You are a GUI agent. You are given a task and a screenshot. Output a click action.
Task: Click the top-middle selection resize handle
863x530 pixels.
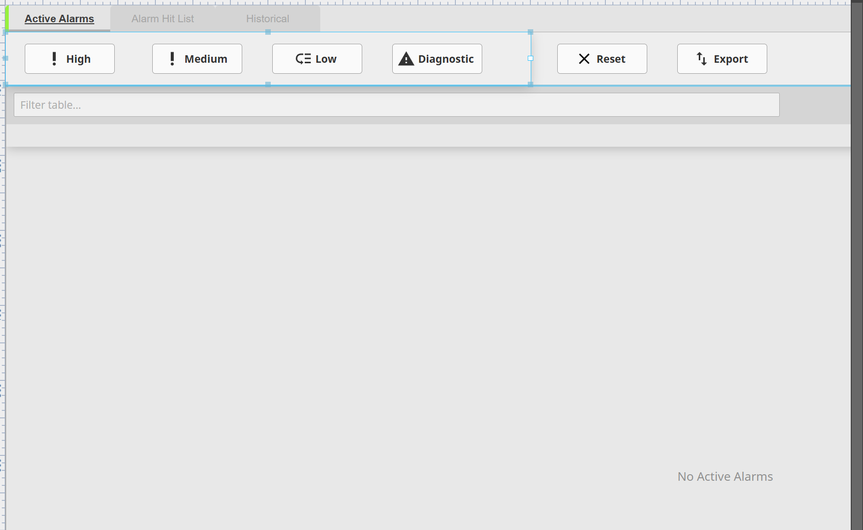coord(268,32)
